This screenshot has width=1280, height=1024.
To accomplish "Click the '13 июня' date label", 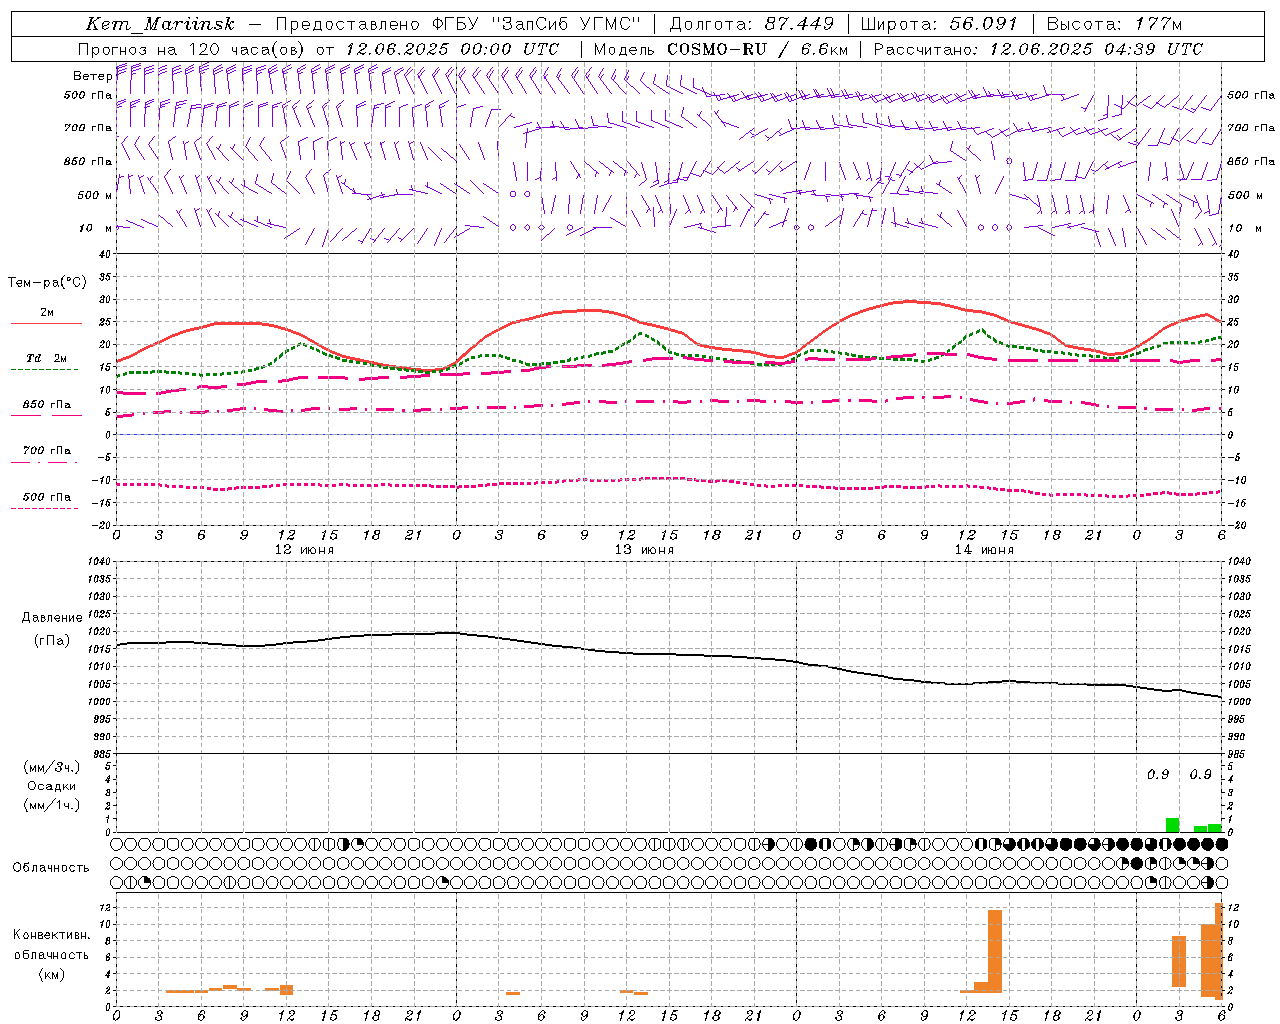I will pyautogui.click(x=644, y=550).
